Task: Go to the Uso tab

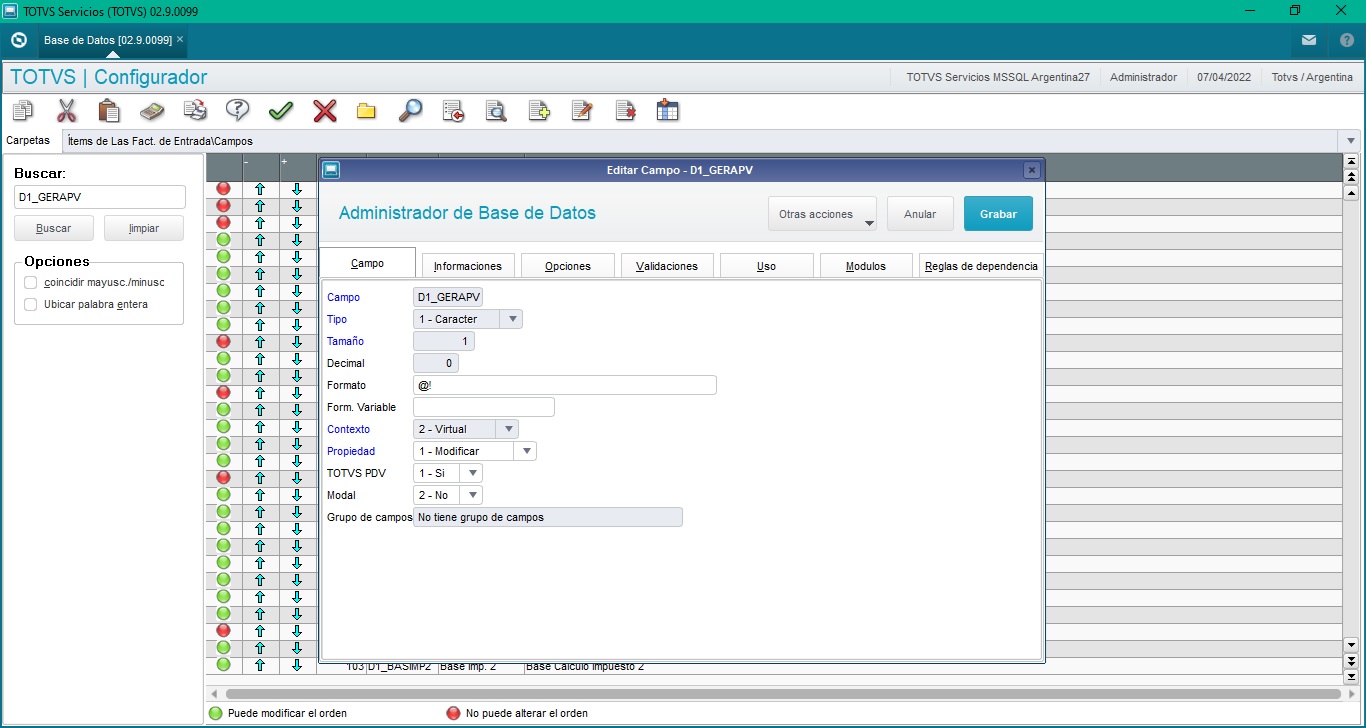Action: (x=766, y=266)
